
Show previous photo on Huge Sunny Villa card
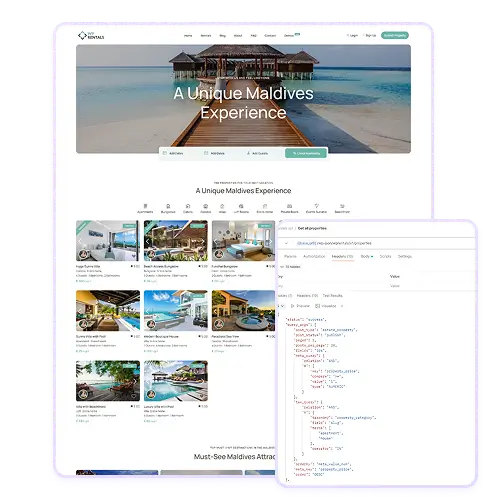[x=80, y=241]
